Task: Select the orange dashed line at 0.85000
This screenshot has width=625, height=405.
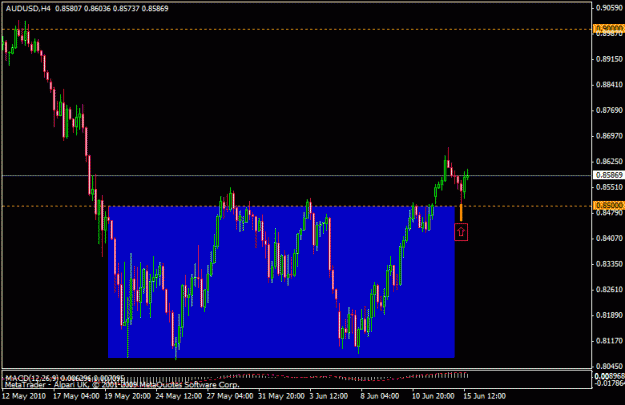Action: coord(297,206)
